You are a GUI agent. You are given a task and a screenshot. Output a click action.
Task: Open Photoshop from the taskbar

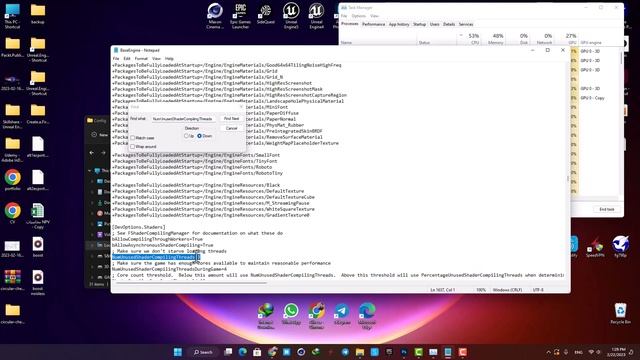pos(404,352)
